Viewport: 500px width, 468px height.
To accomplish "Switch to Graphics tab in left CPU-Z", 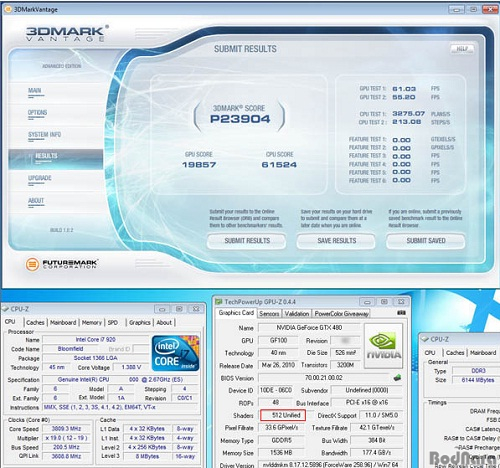I will (140, 322).
